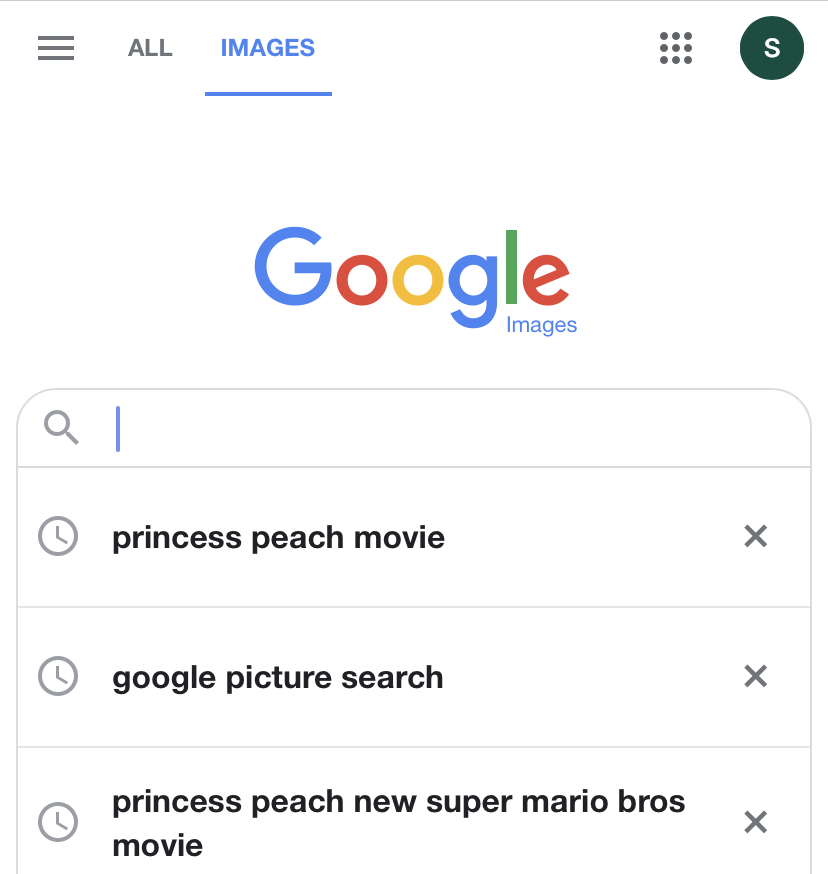Click clock icon beside 'new super mario bros' suggestion
The width and height of the screenshot is (828, 874).
coord(58,822)
